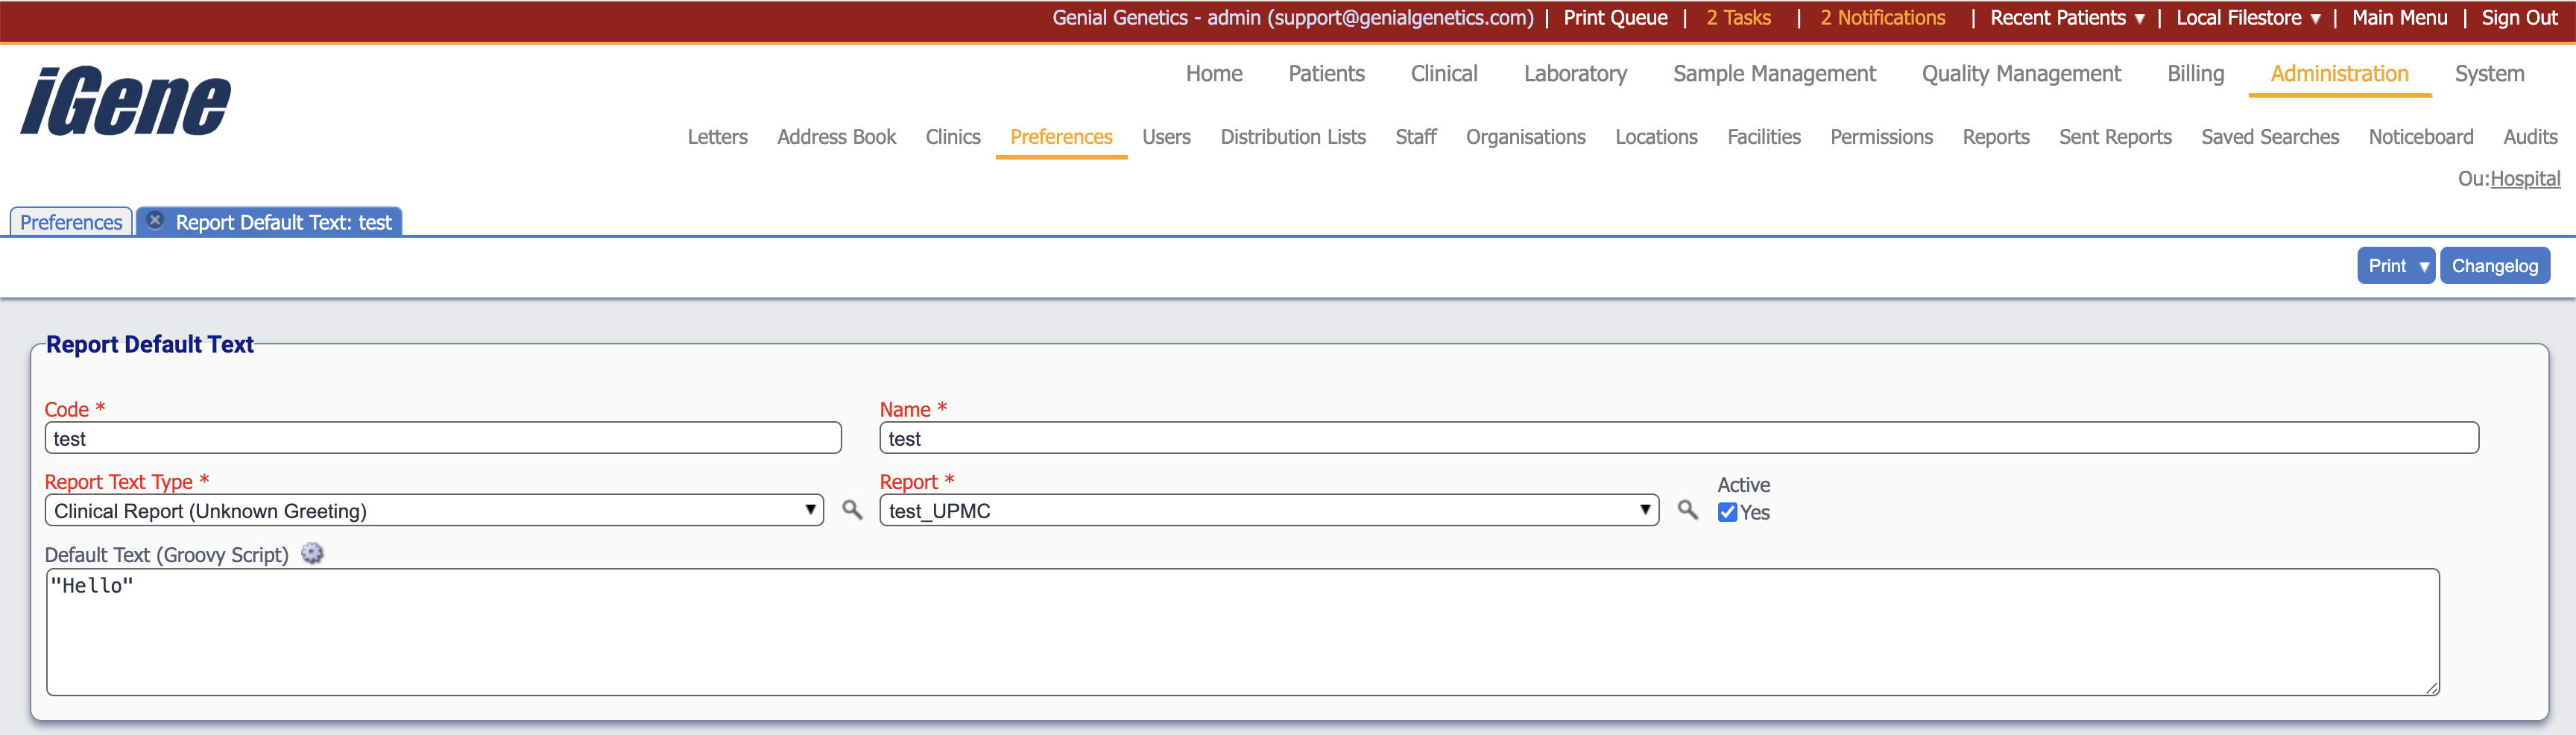Image resolution: width=2576 pixels, height=735 pixels.
Task: Expand the Report test_UPMC dropdown
Action: pos(1268,510)
